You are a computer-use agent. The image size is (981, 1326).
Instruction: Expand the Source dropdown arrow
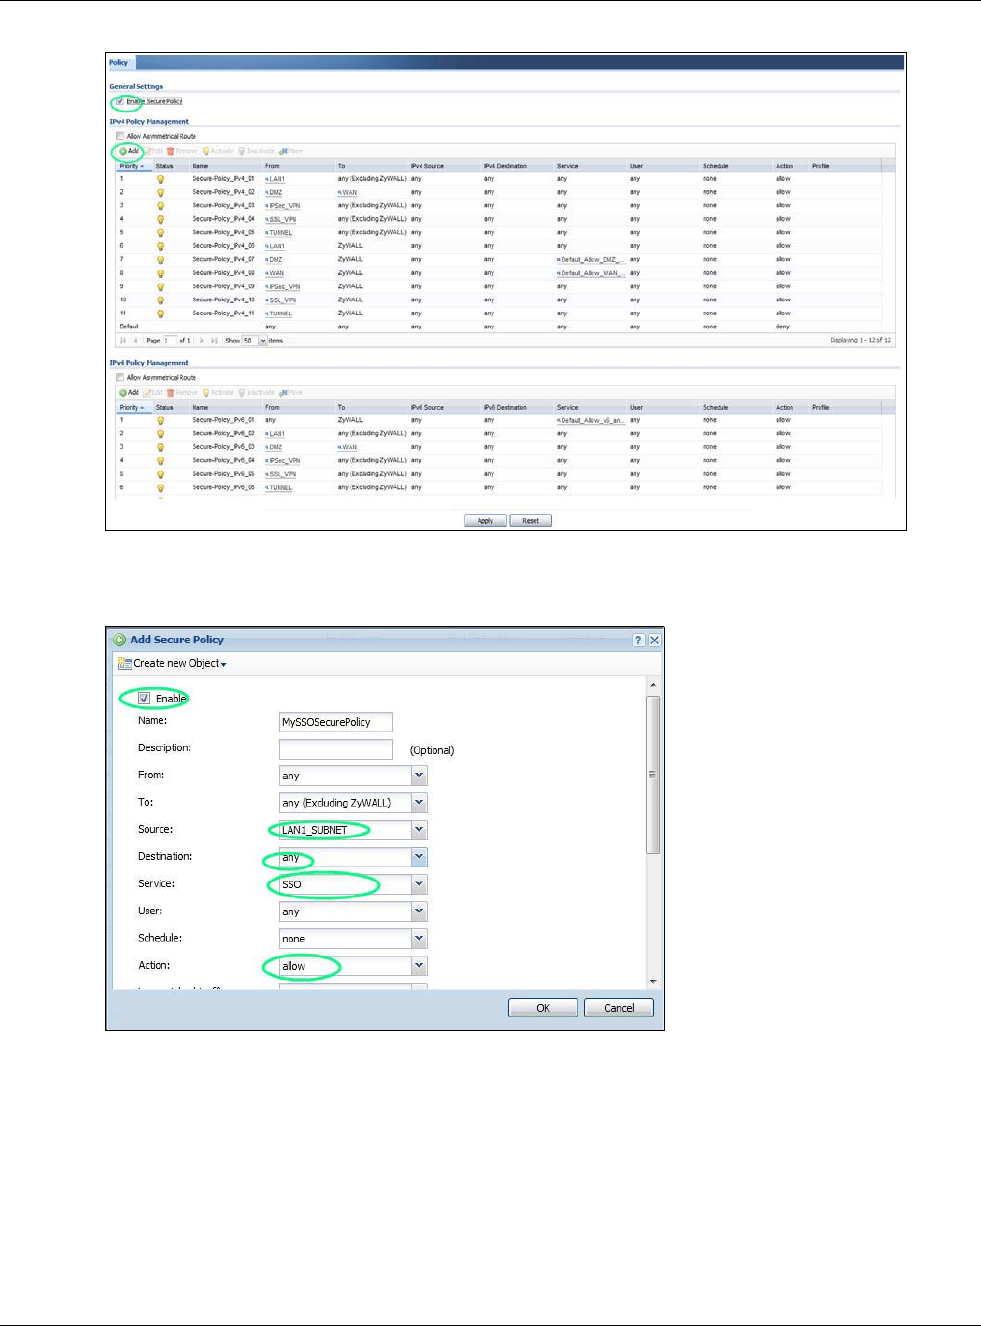pyautogui.click(x=419, y=830)
